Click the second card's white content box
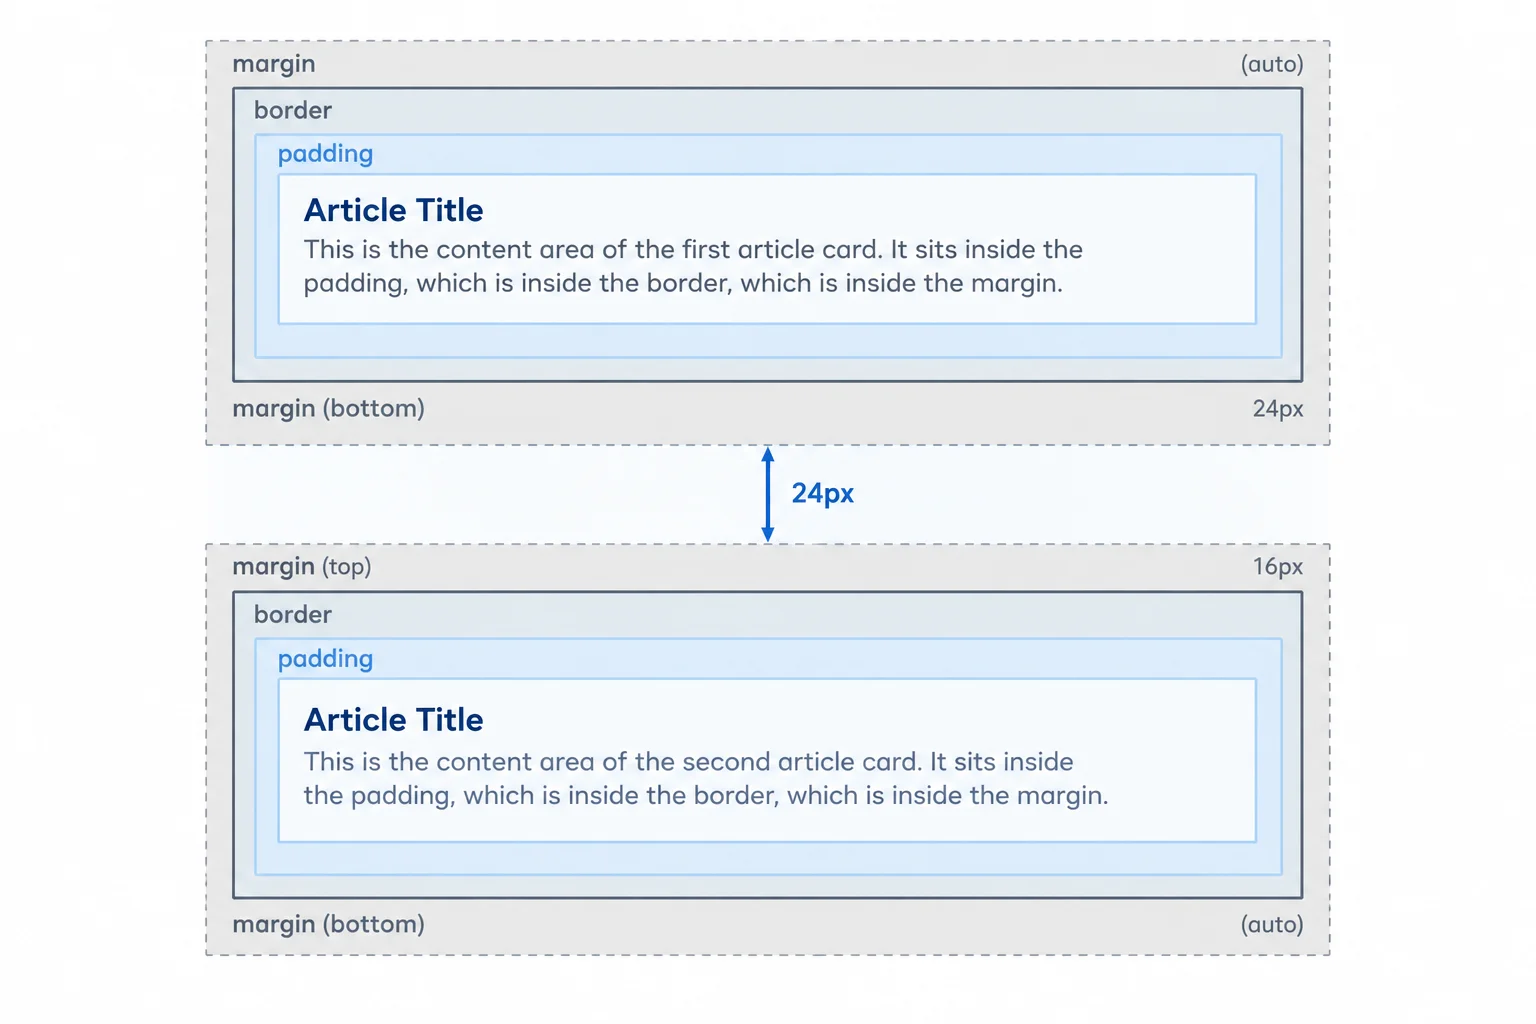 pos(767,760)
